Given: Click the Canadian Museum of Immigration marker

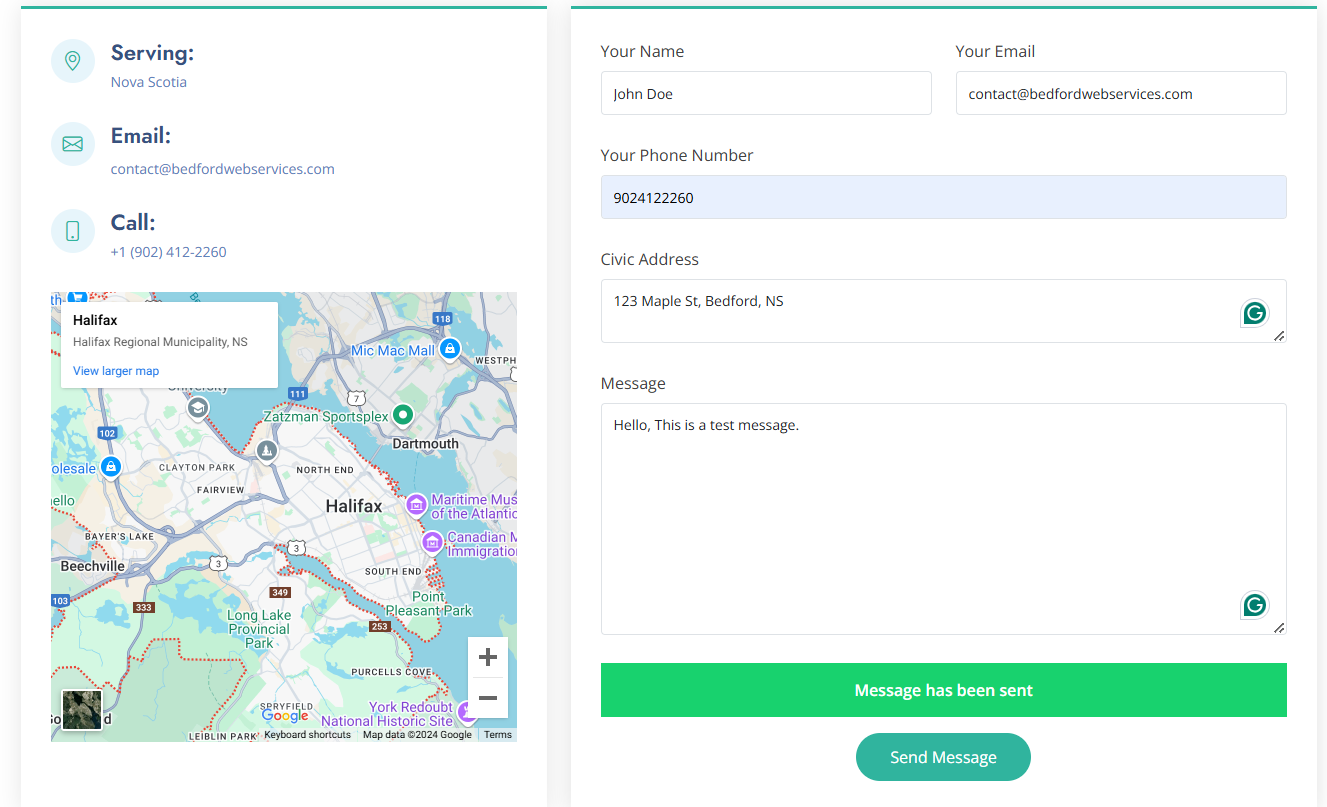Looking at the screenshot, I should [x=432, y=542].
